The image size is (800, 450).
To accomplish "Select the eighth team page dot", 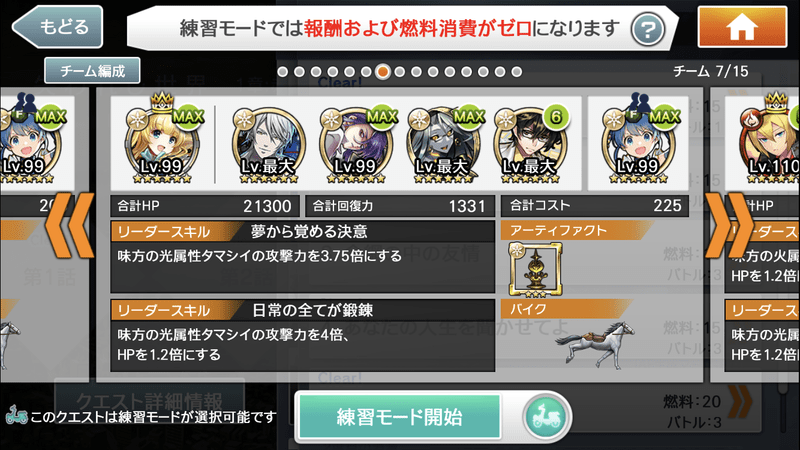I will (x=399, y=72).
